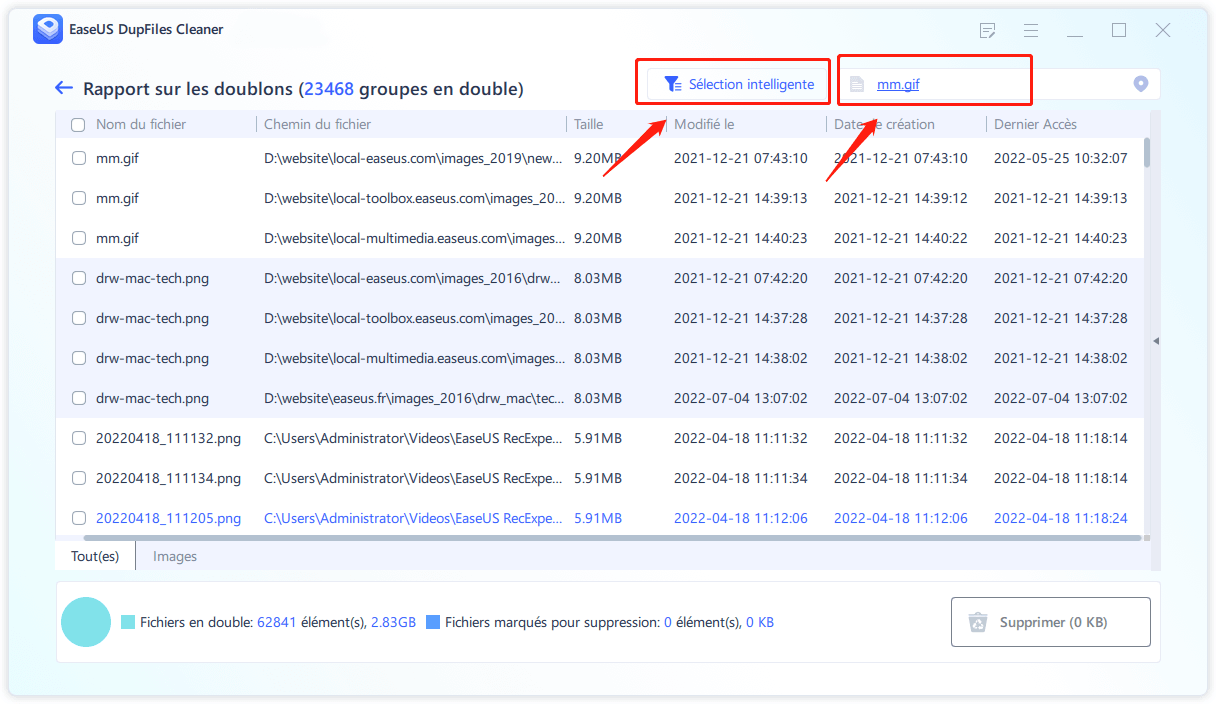
Task: Open the 20220418_111205.png file link
Action: [x=168, y=518]
